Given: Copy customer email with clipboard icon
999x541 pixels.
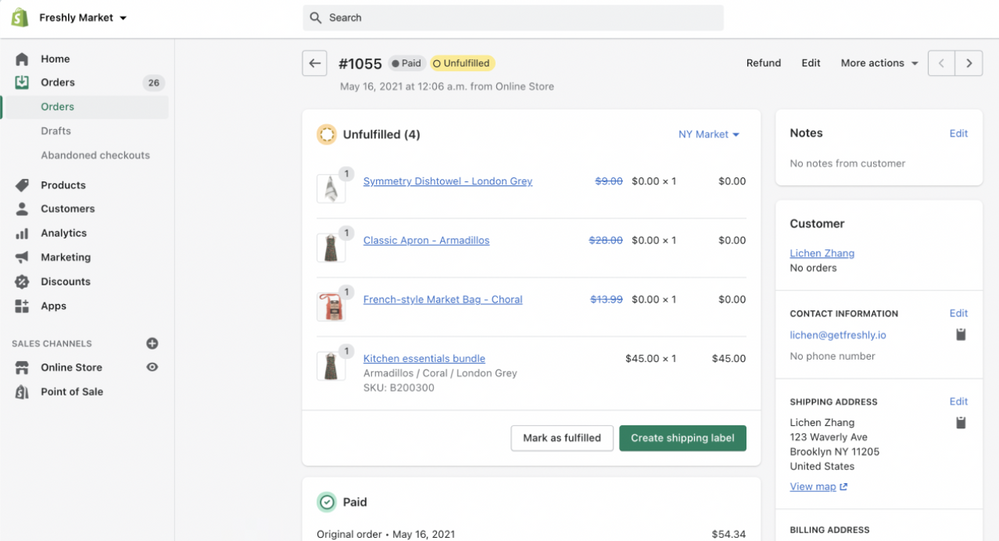Looking at the screenshot, I should [x=960, y=335].
